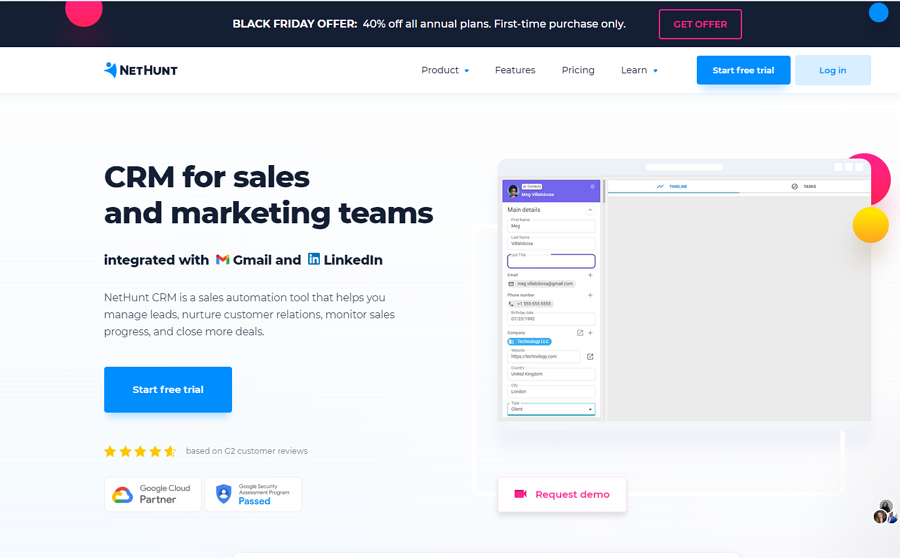
Task: Click the open-link icon beside Website field
Action: (x=590, y=356)
